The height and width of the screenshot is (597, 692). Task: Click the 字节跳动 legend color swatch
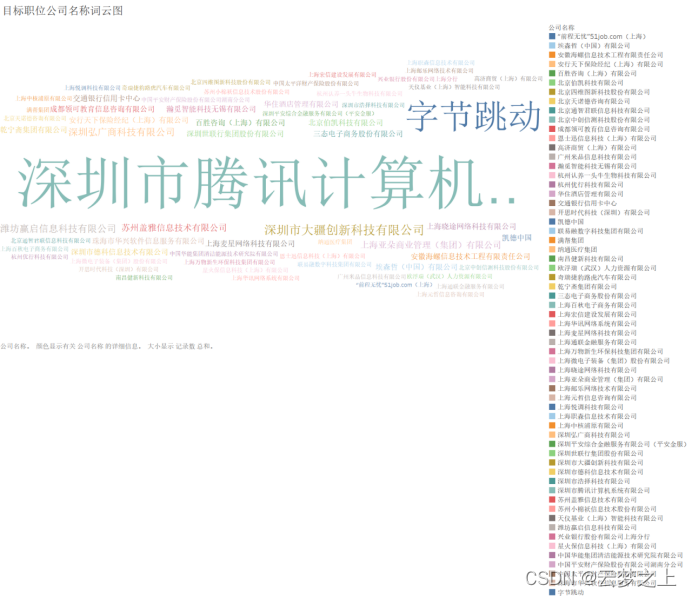click(x=552, y=592)
